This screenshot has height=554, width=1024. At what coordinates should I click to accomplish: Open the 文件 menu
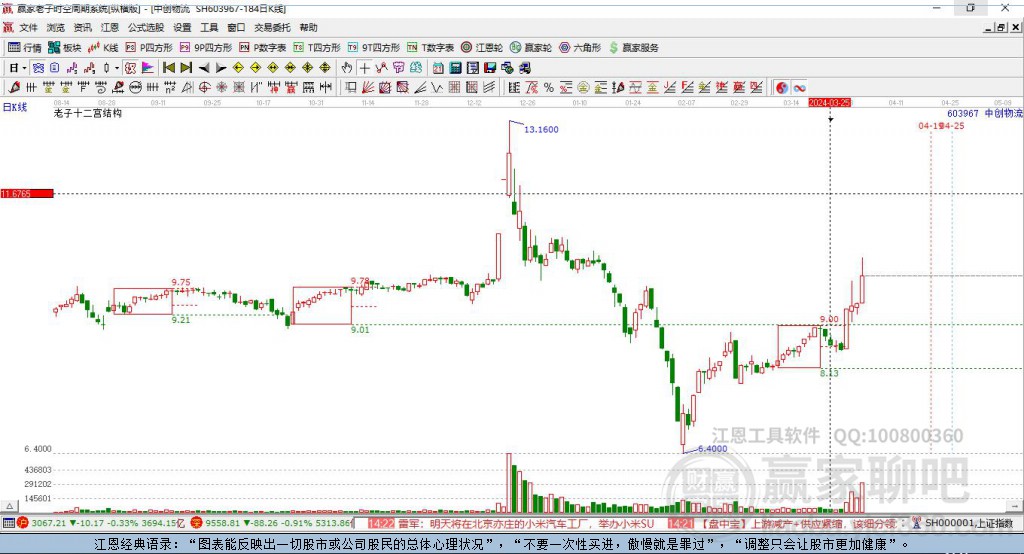(x=29, y=27)
